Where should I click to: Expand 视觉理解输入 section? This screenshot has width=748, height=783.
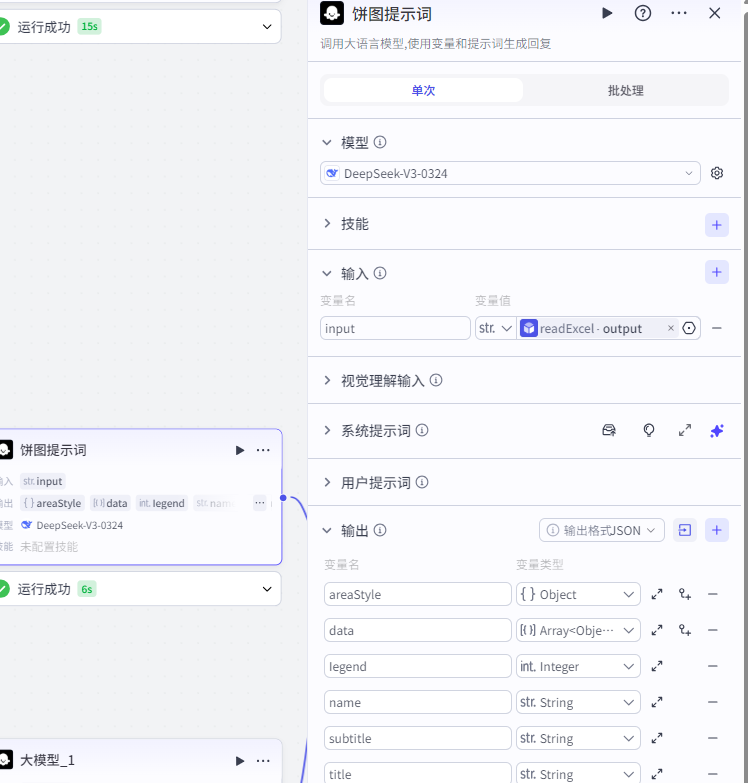pyautogui.click(x=327, y=381)
